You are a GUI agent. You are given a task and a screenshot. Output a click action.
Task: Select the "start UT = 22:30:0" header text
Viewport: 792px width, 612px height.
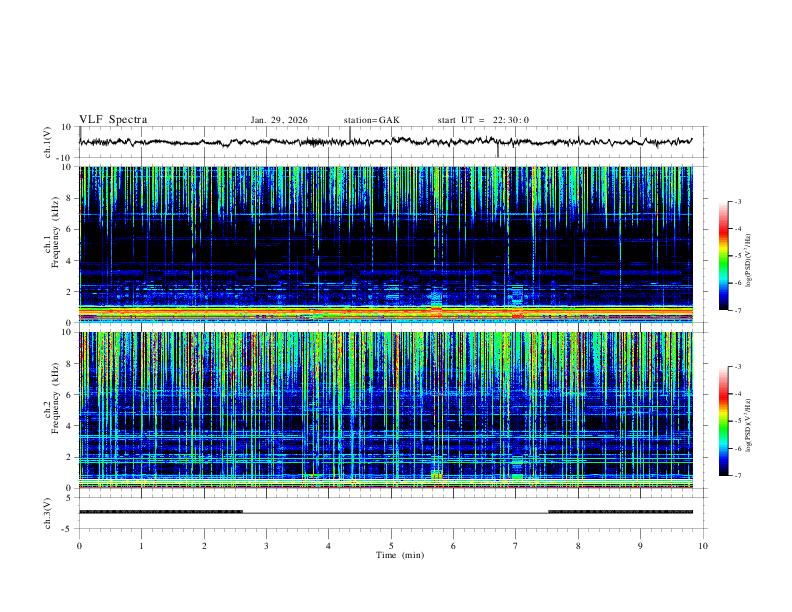(x=483, y=120)
